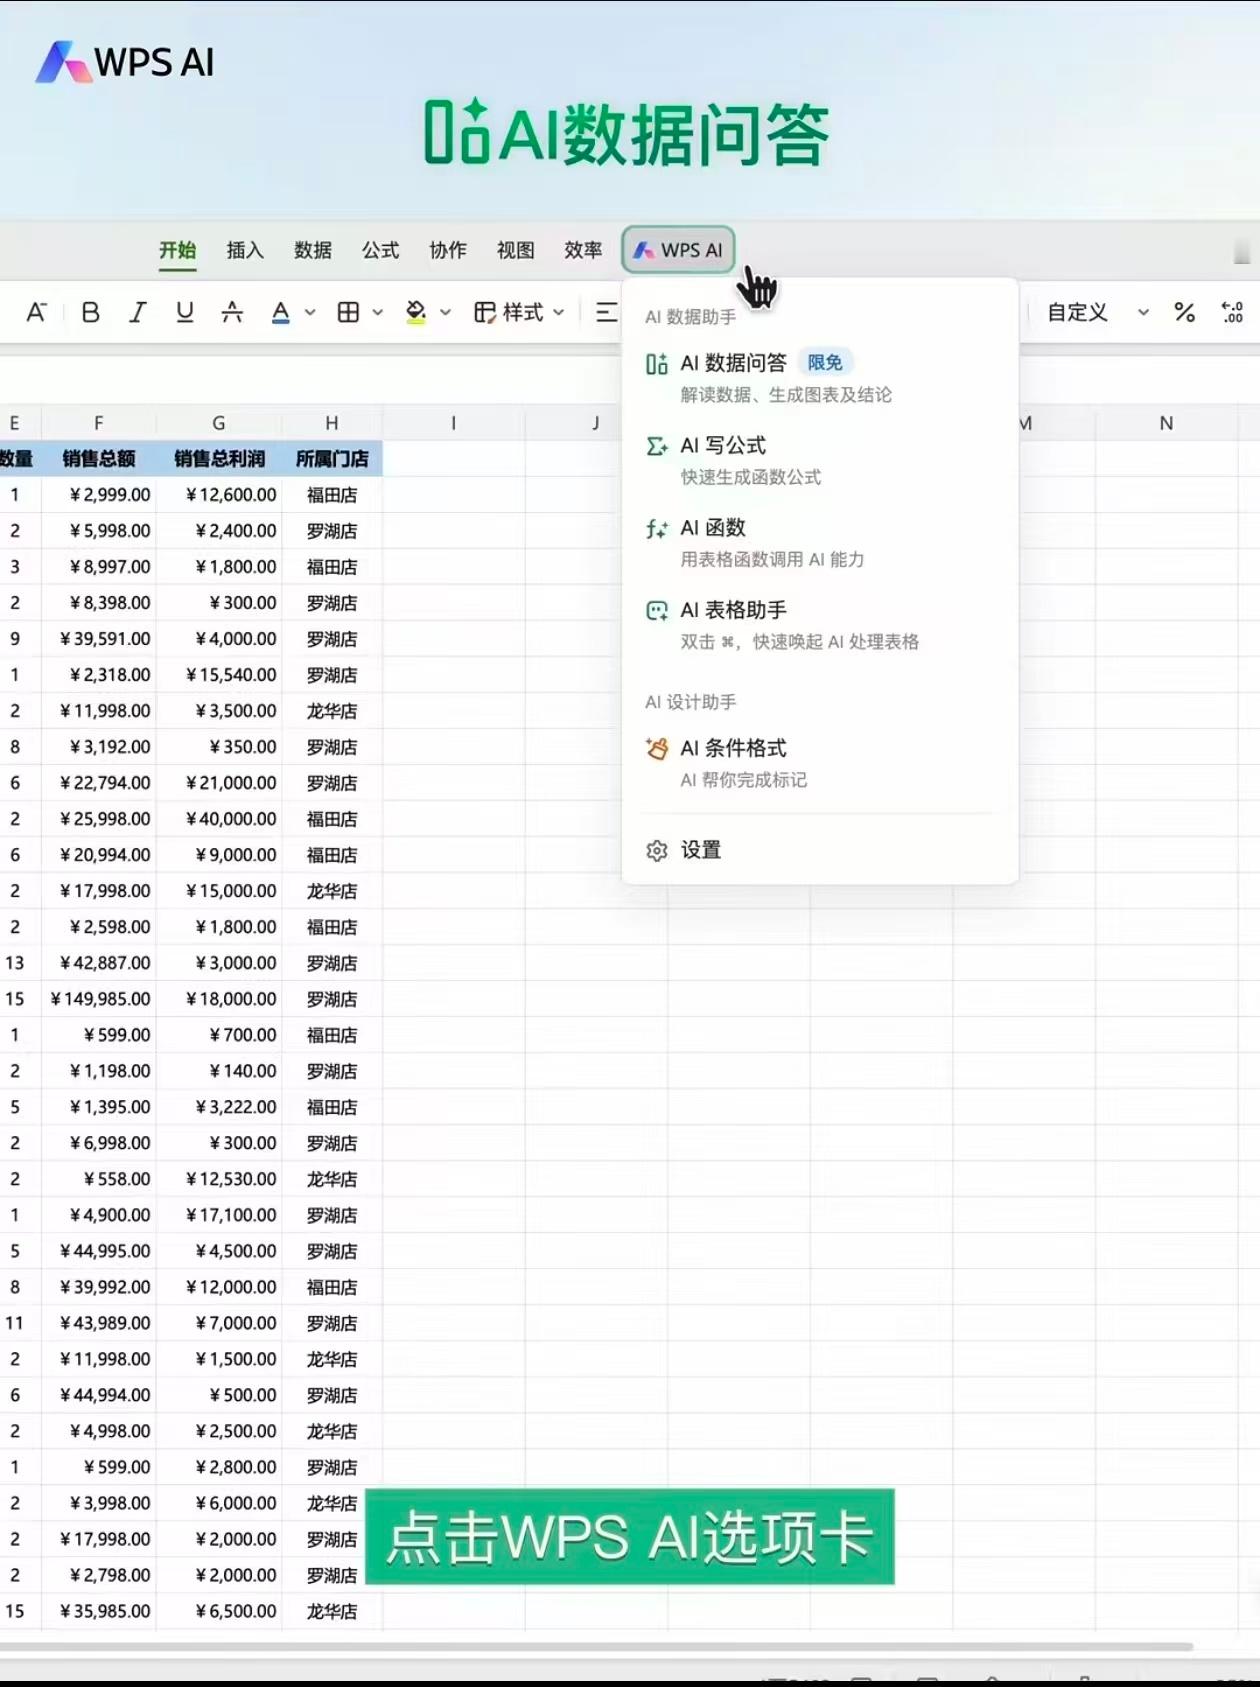Expand font color dropdown arrow
The image size is (1260, 1687).
point(310,312)
